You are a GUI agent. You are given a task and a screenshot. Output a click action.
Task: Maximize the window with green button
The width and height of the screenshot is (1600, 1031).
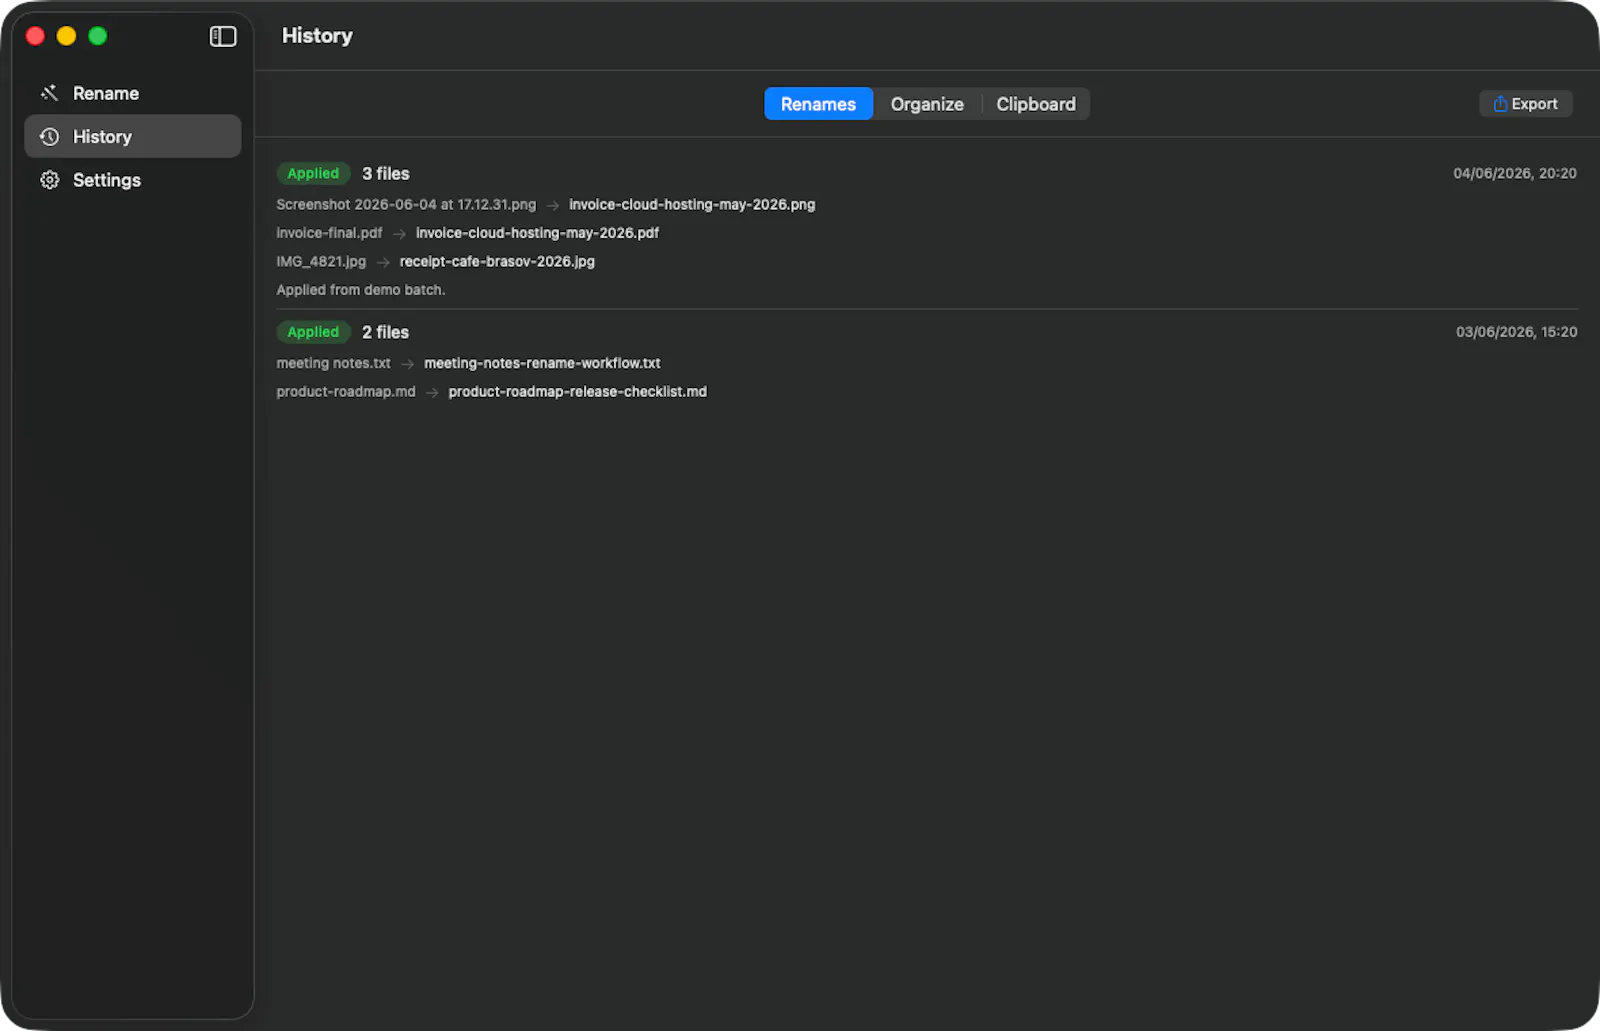click(98, 36)
